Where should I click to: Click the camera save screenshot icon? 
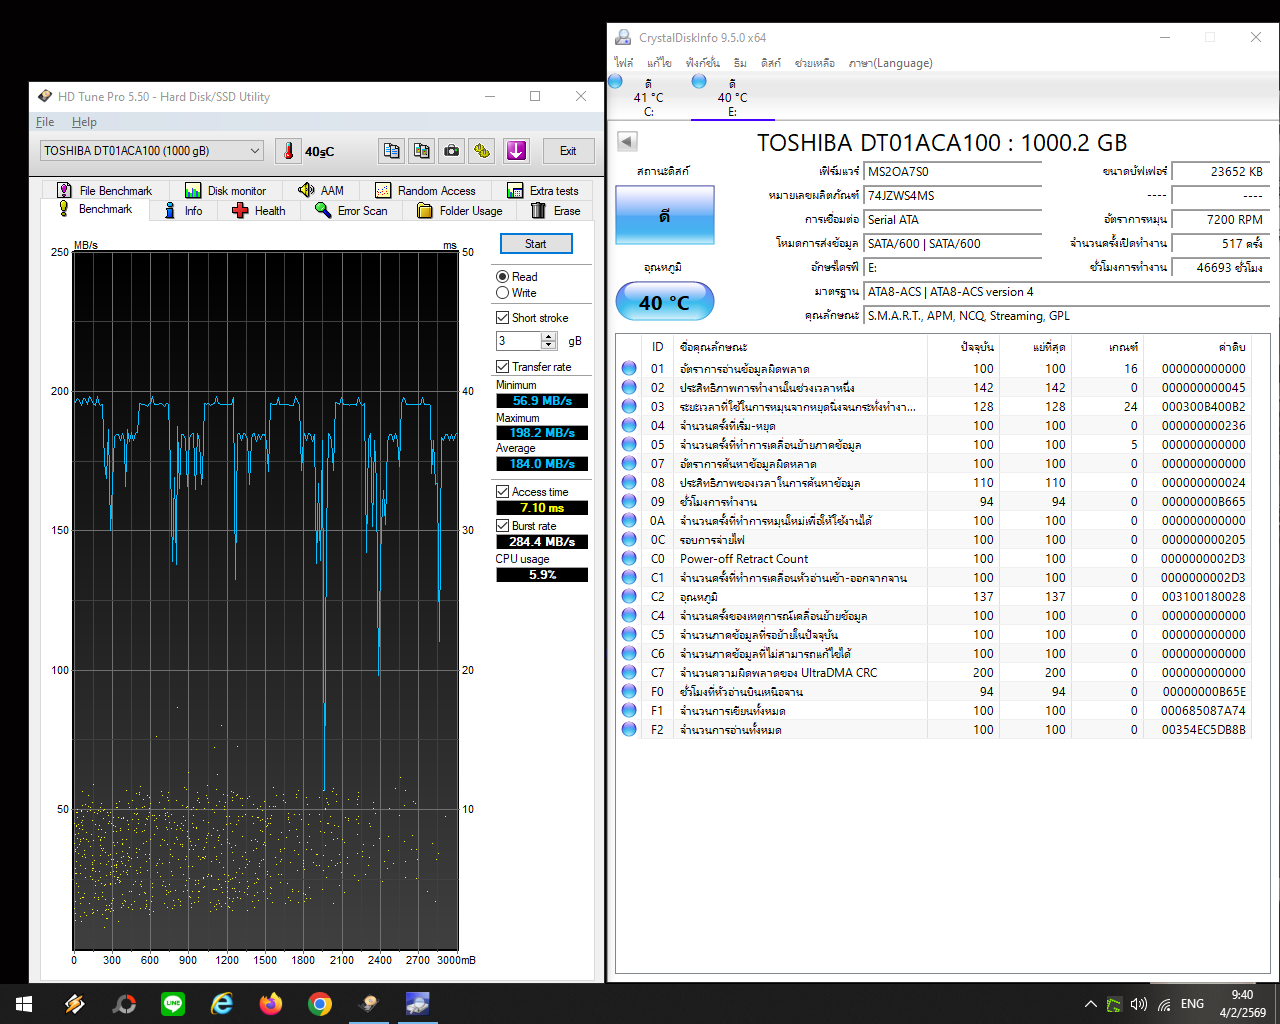(x=452, y=151)
